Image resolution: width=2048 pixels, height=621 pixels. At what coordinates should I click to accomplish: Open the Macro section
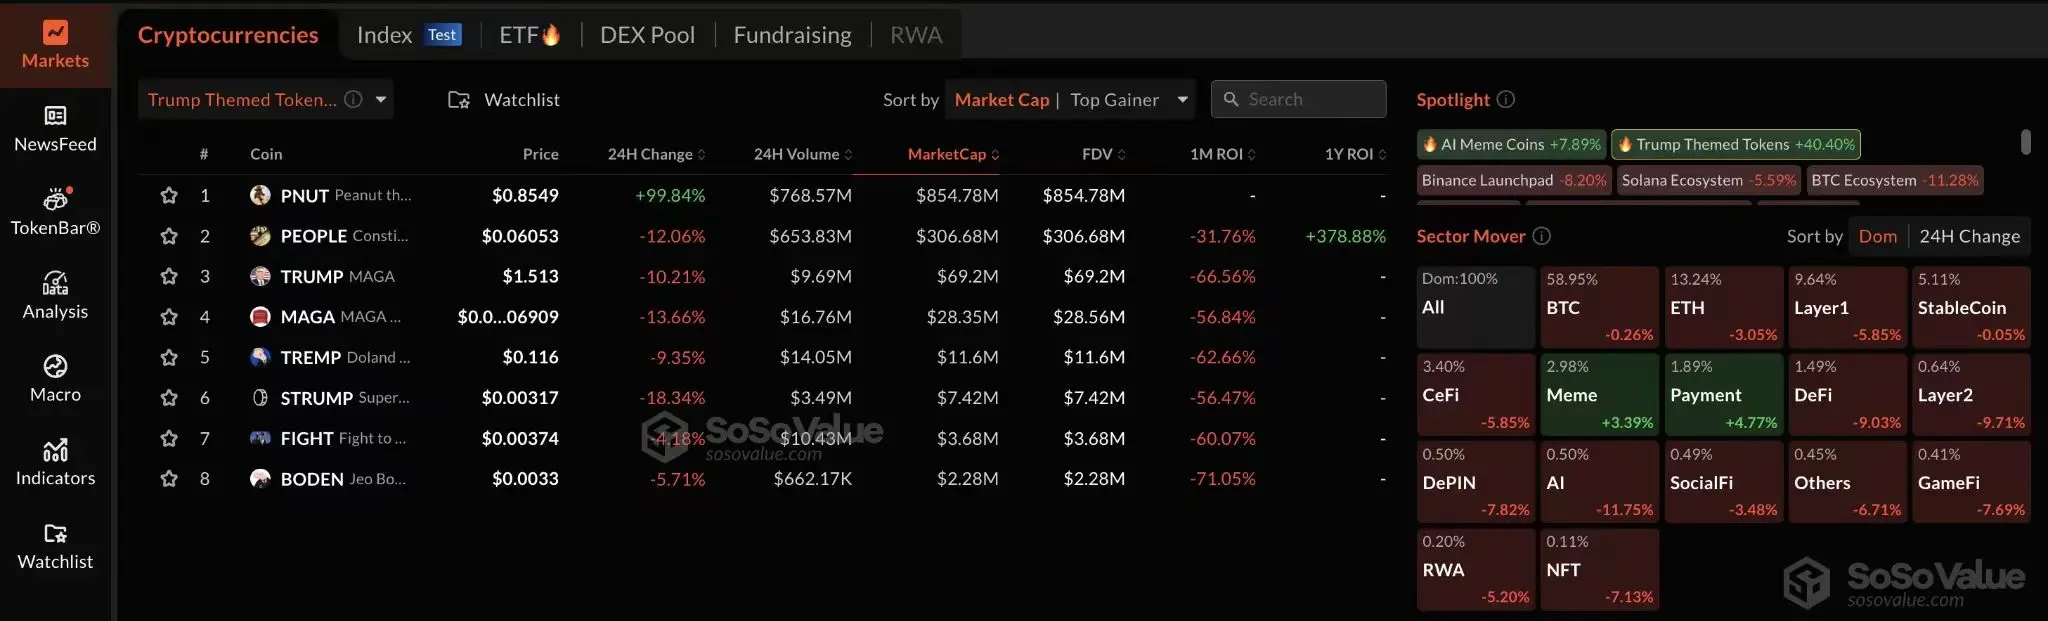(56, 378)
